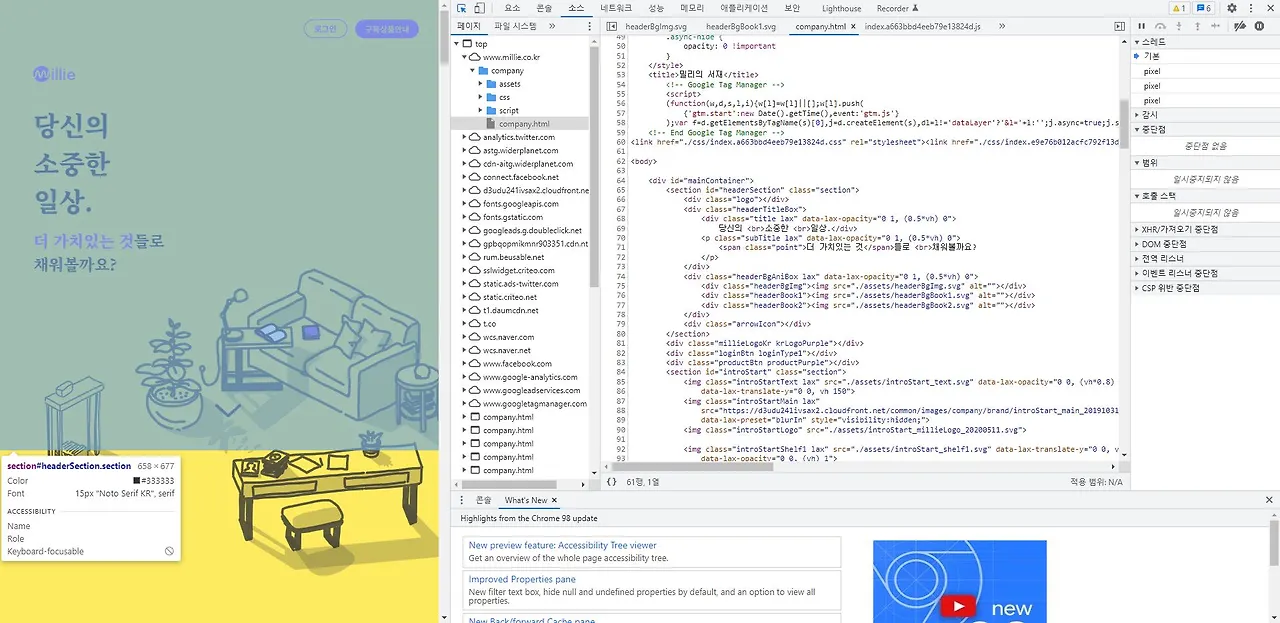Image resolution: width=1280 pixels, height=623 pixels.
Task: Open the 메모리 panel tab
Action: (692, 8)
